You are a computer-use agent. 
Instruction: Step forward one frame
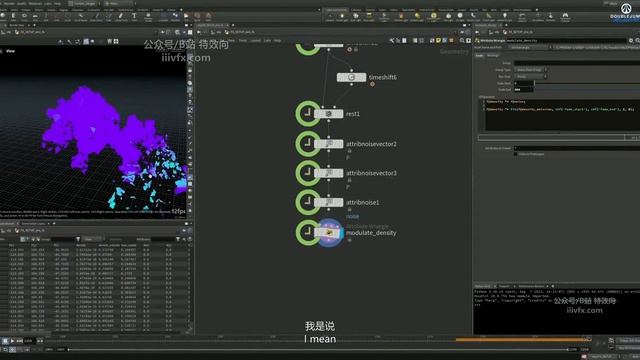pos(19,340)
